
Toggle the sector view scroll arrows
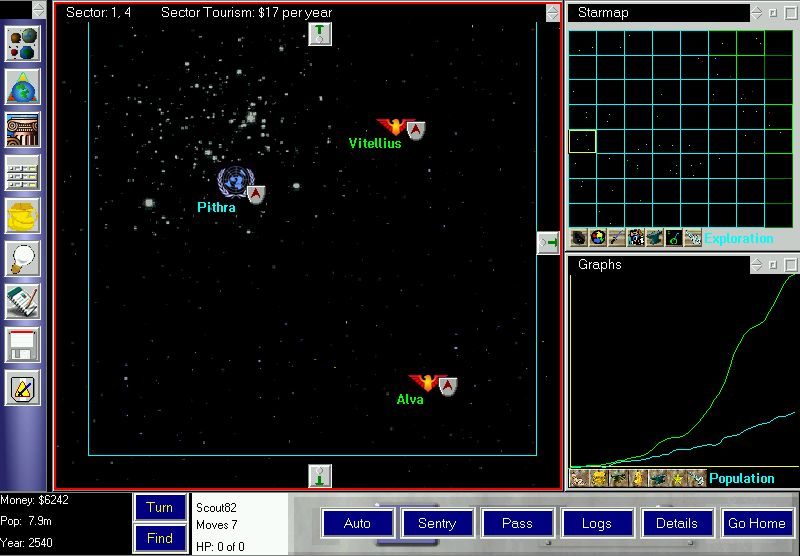[x=553, y=13]
